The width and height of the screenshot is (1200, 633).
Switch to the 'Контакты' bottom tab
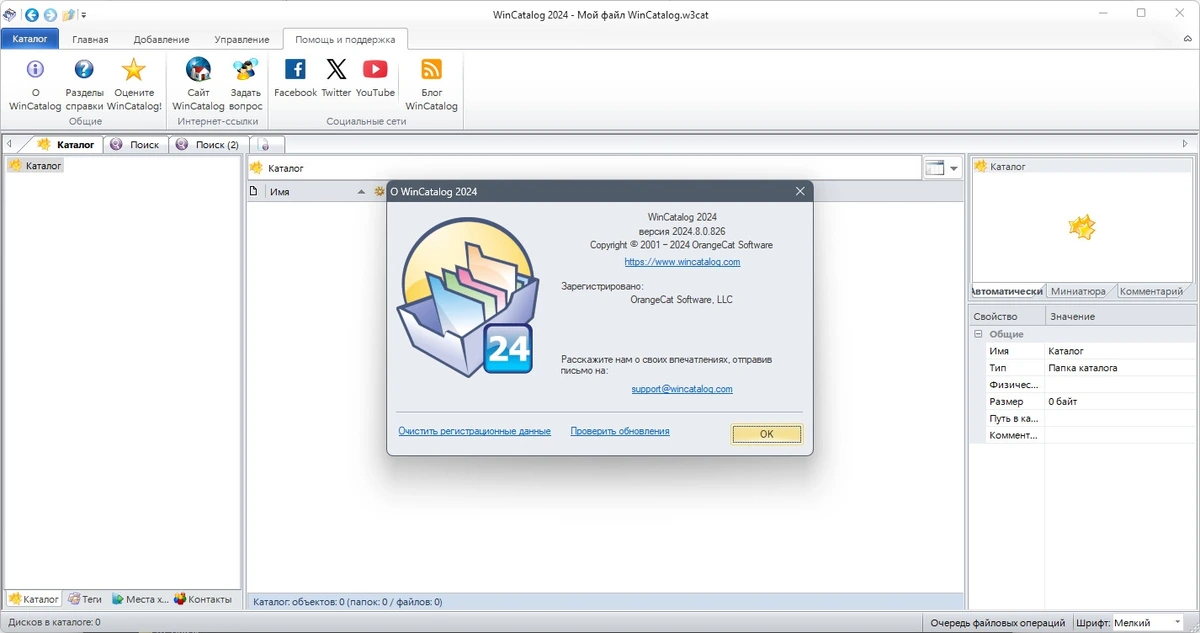203,599
